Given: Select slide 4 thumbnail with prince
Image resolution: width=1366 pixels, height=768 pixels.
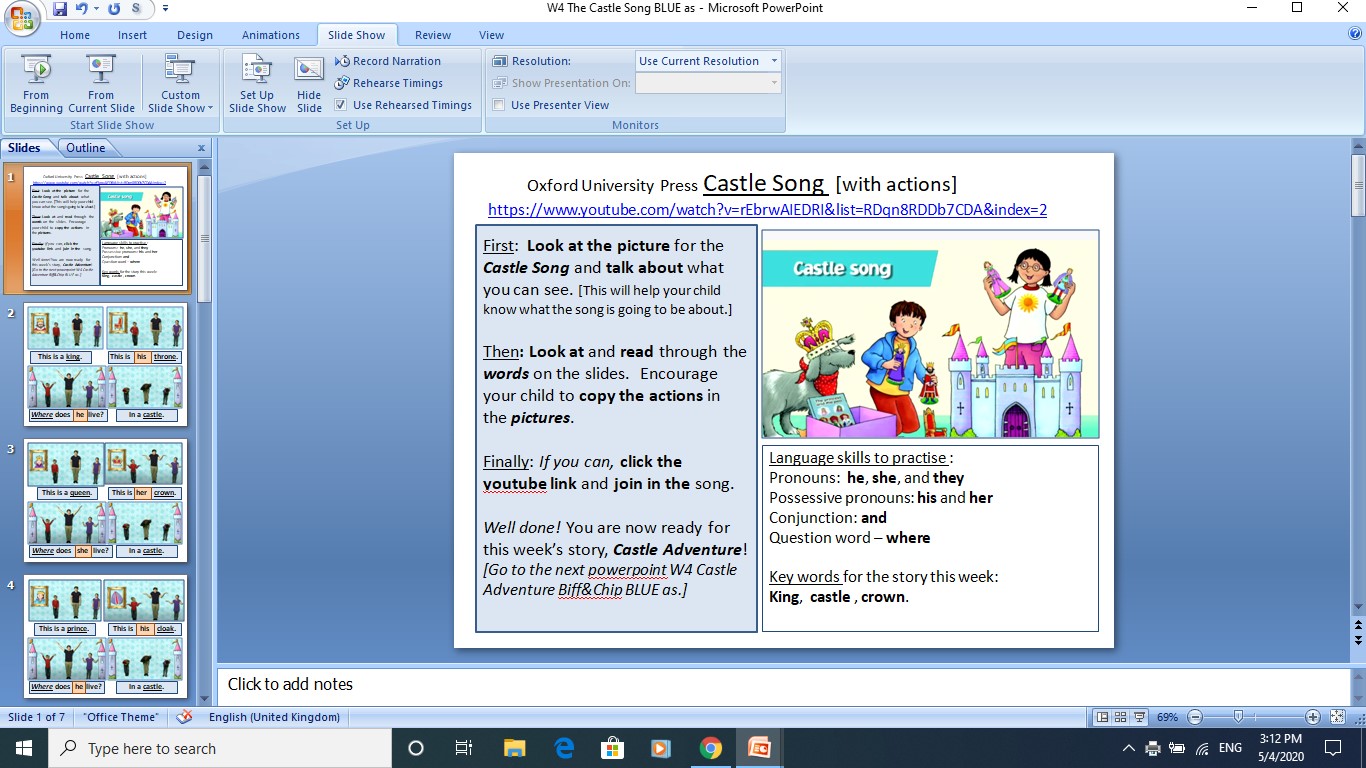Looking at the screenshot, I should (104, 636).
